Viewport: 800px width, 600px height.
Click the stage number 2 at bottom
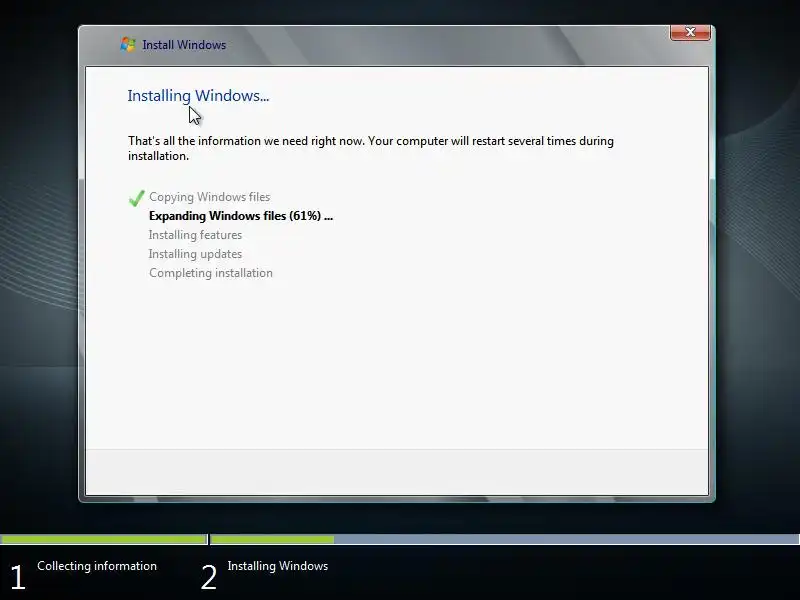pyautogui.click(x=209, y=577)
